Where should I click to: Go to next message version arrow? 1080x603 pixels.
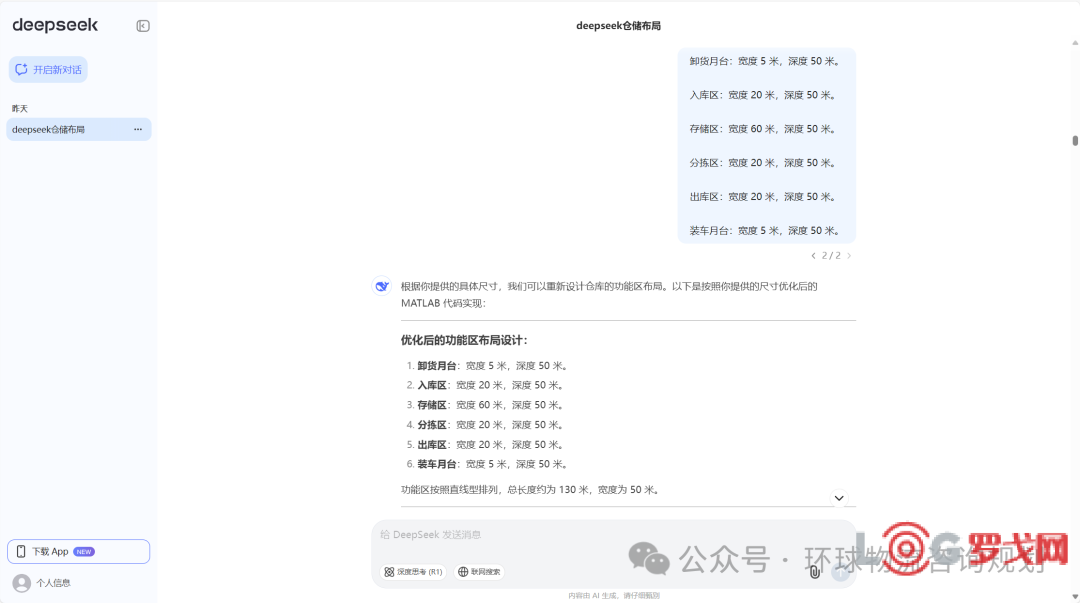pos(849,256)
